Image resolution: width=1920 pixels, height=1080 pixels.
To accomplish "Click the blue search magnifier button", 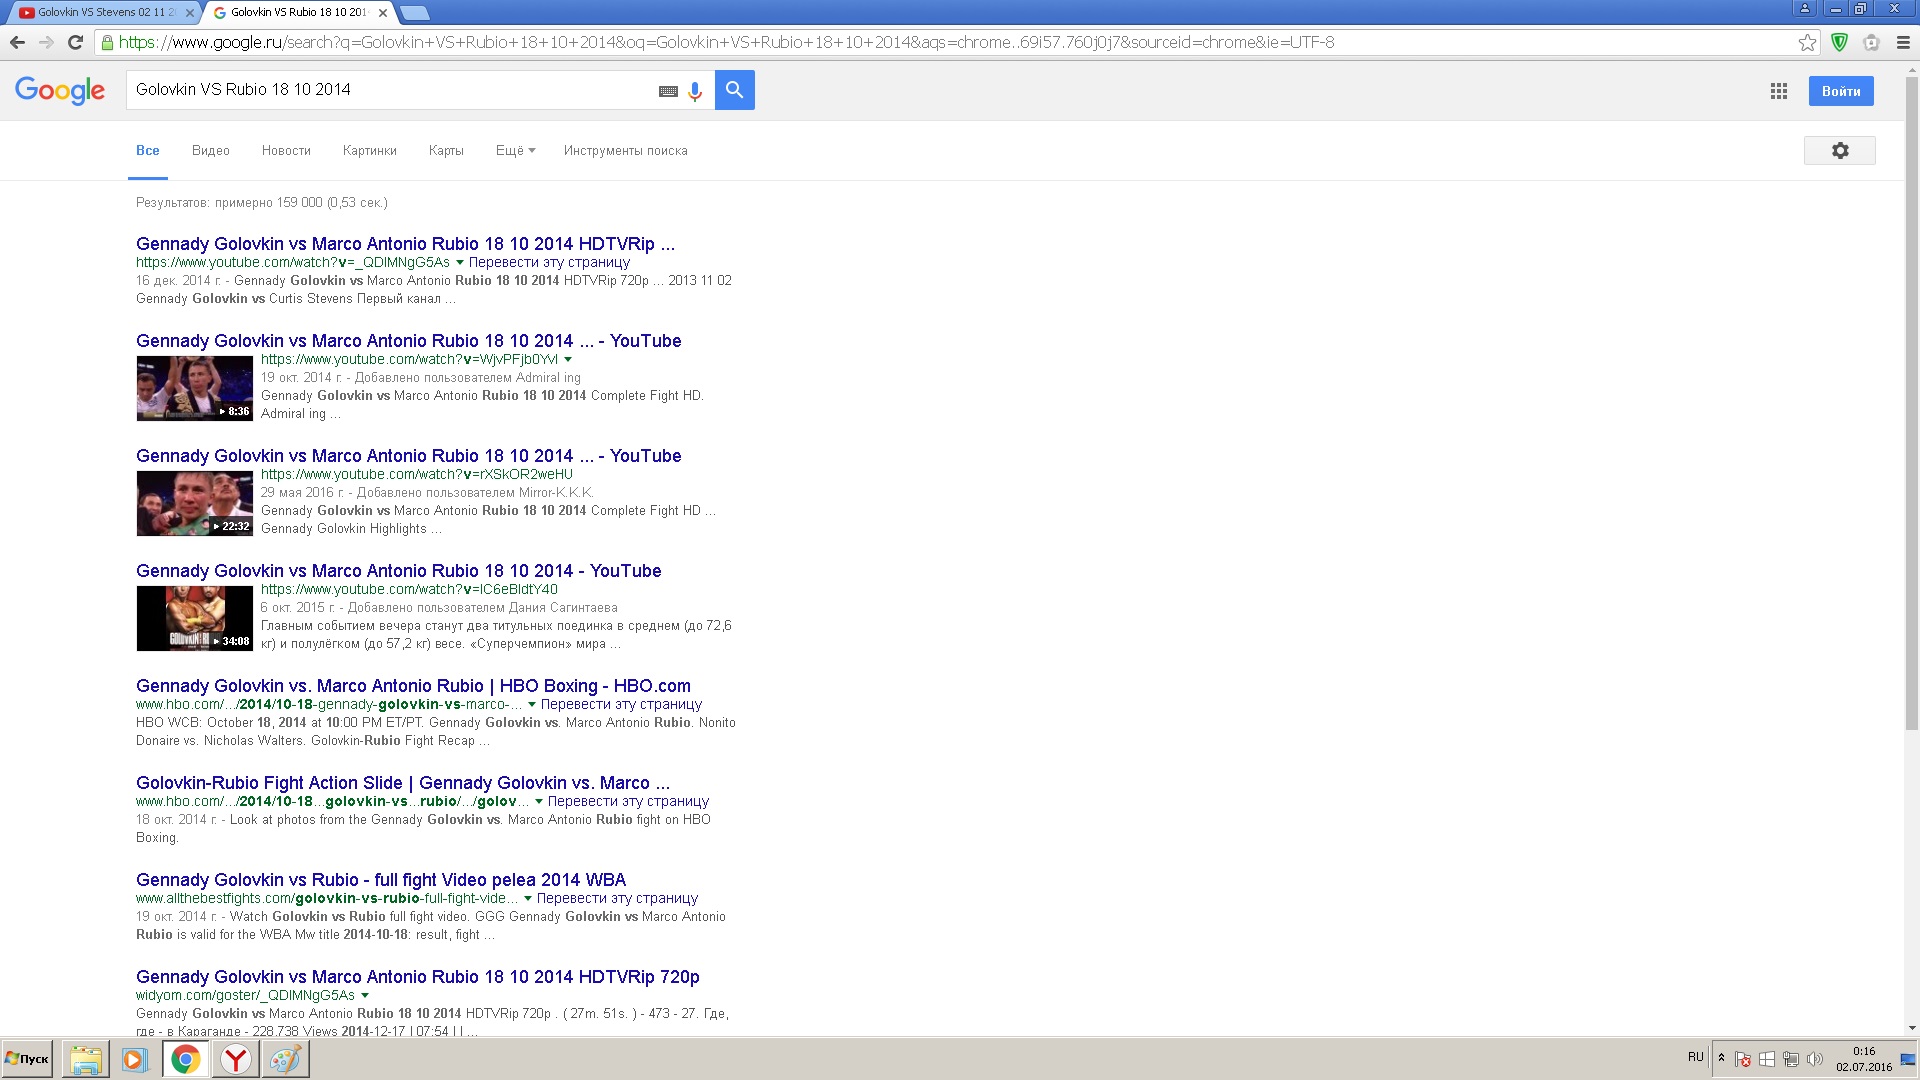I will pos(735,90).
